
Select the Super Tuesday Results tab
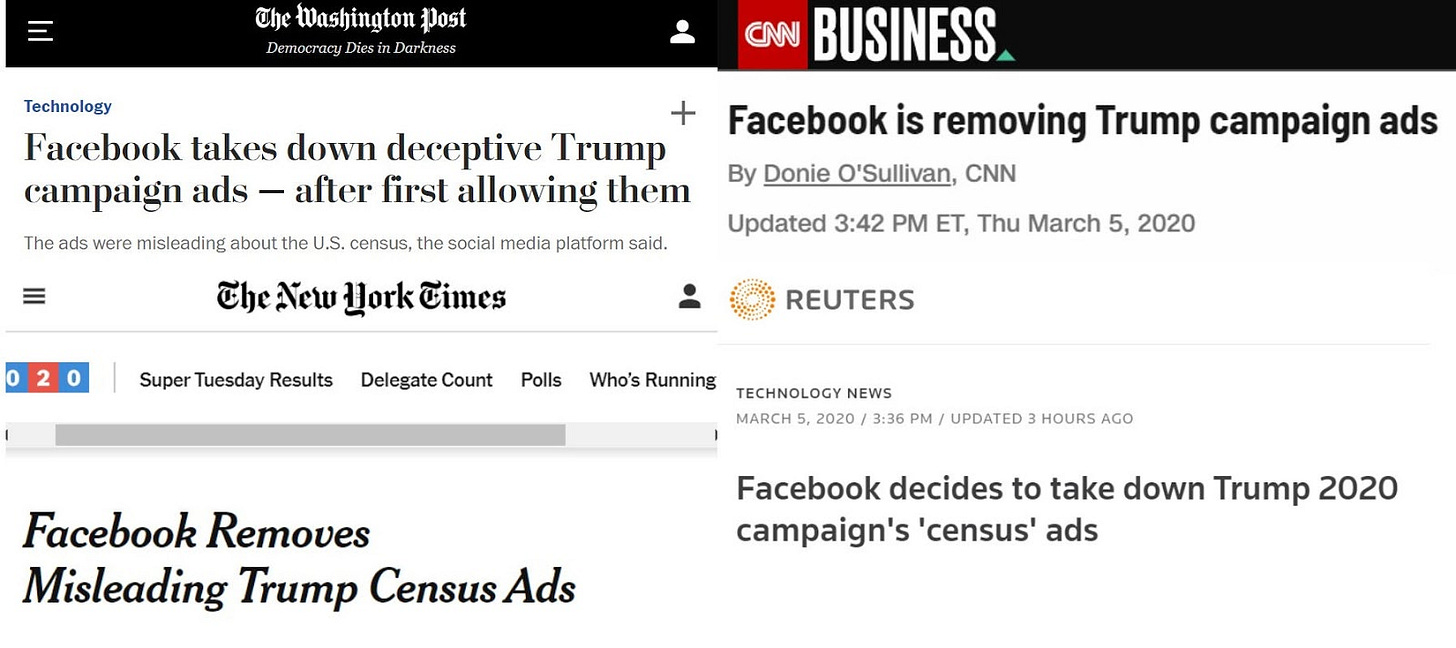(x=236, y=380)
